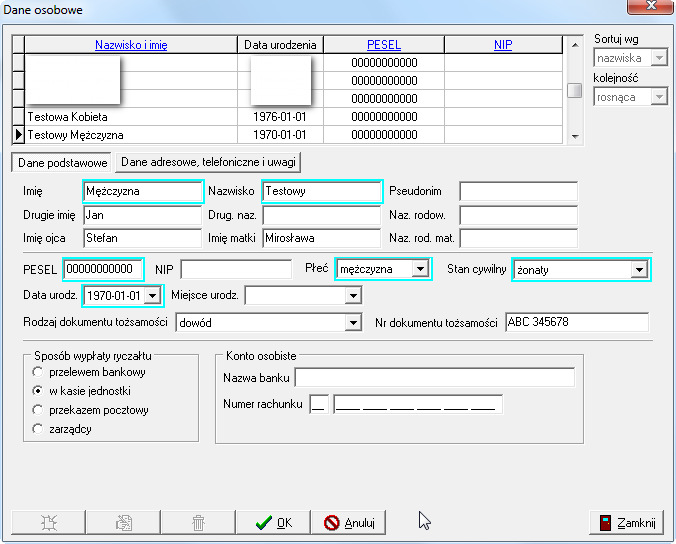The image size is (676, 544).
Task: Click the Nazwa banku input field
Action: pos(435,377)
